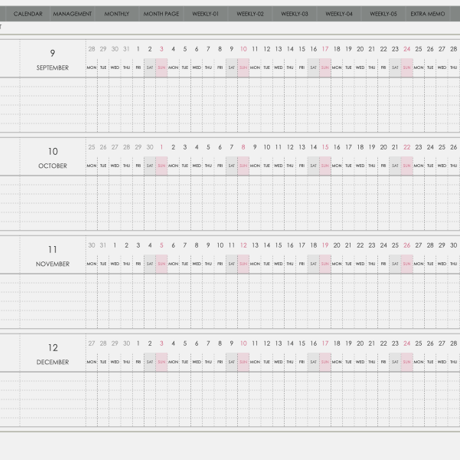Select the SEPTEMBER month label
This screenshot has height=460, width=460.
click(52, 68)
